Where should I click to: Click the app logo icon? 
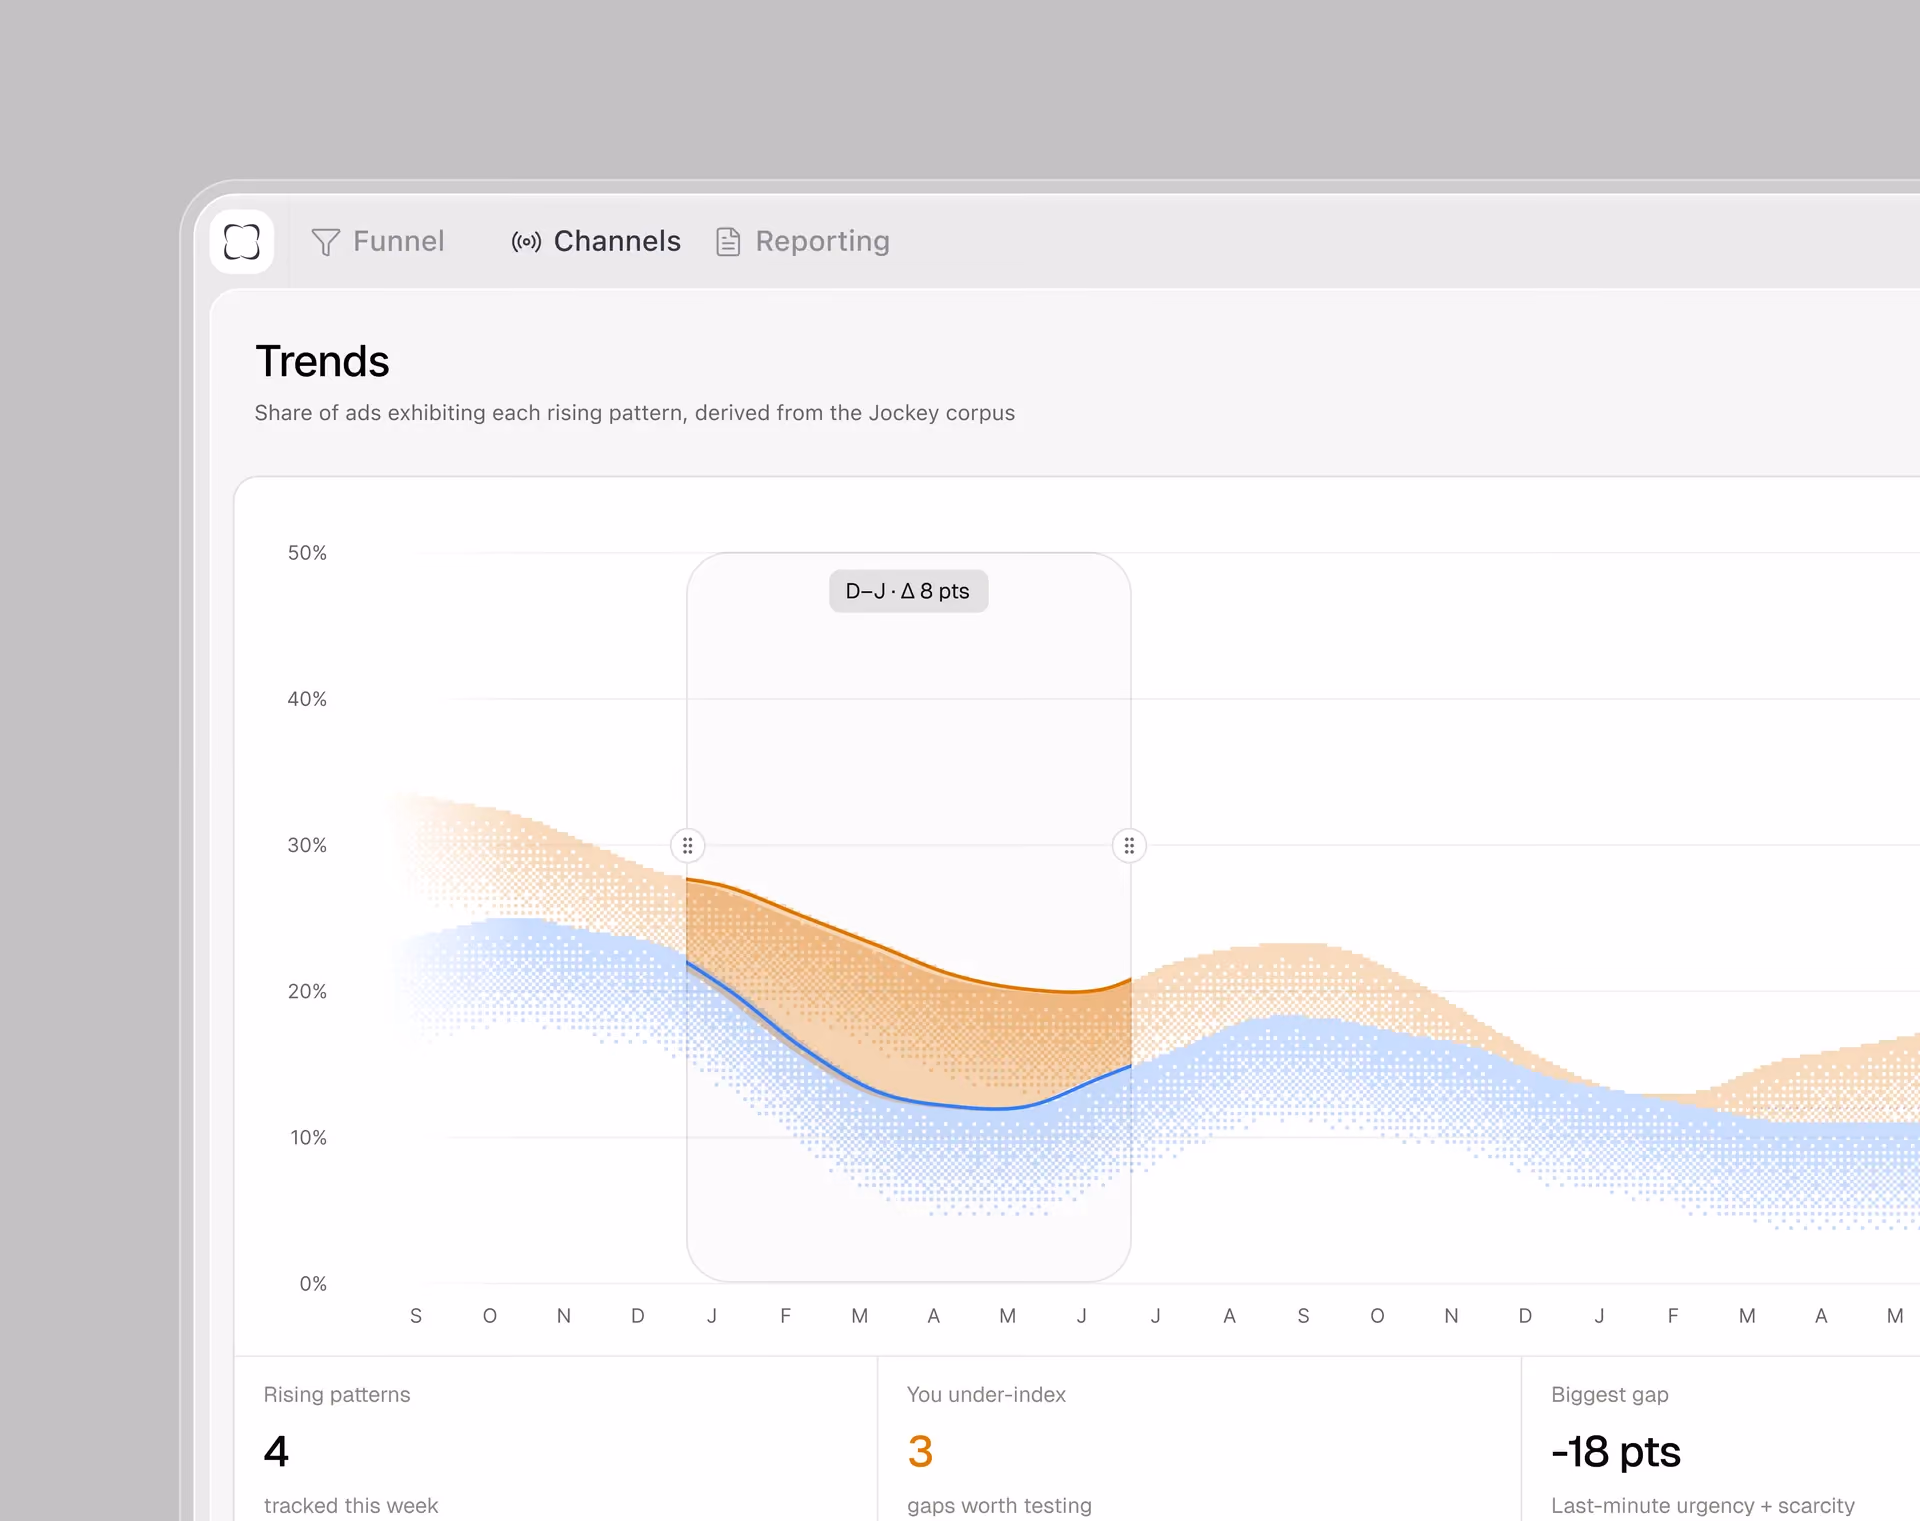[242, 242]
